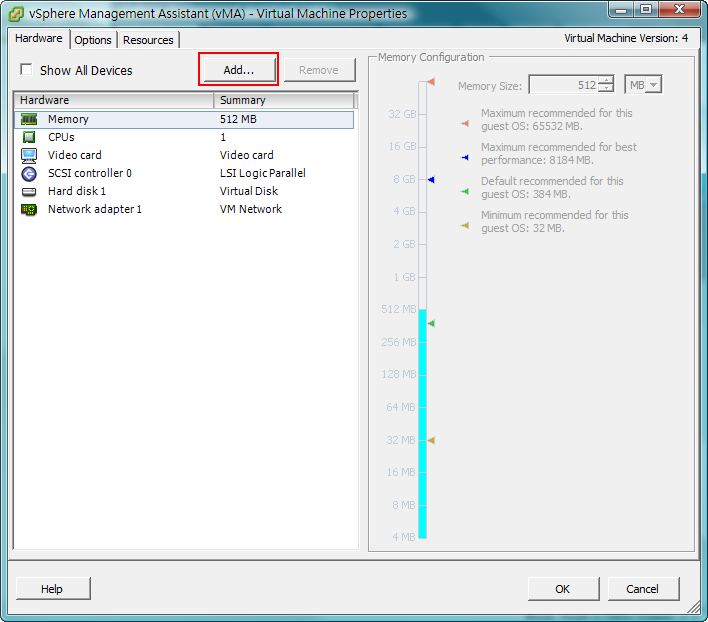
Task: Switch to the Options tab
Action: pyautogui.click(x=93, y=40)
